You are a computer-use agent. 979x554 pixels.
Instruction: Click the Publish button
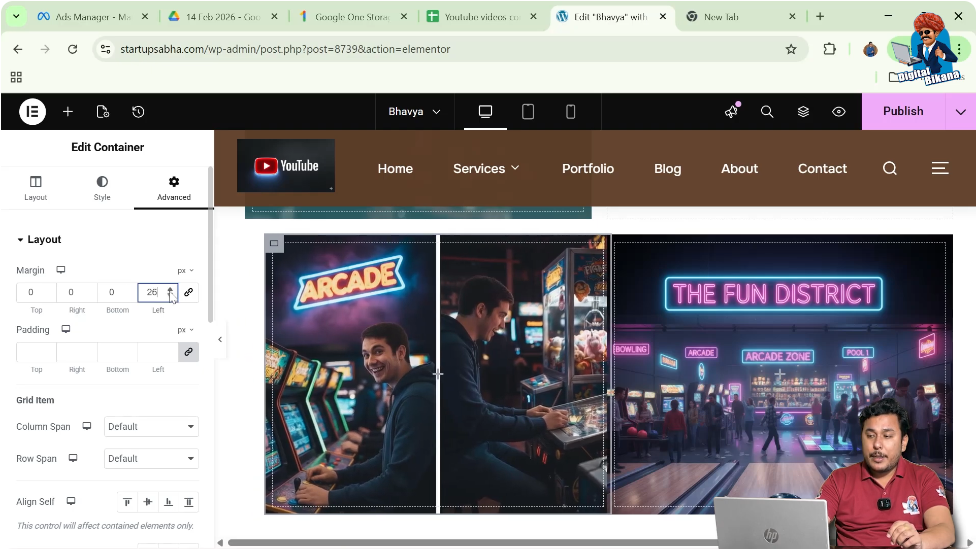coord(902,112)
